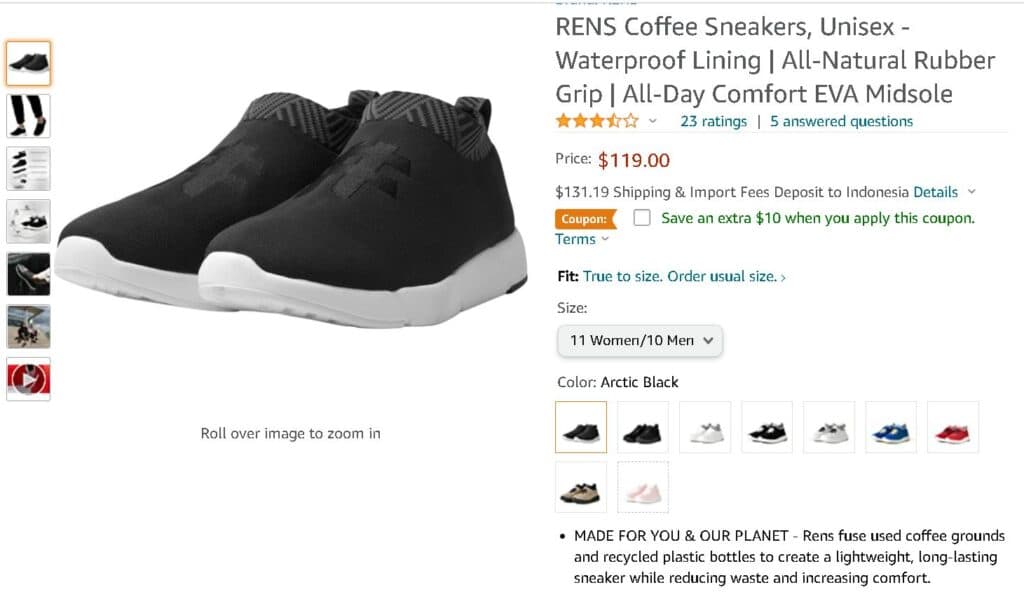Choose the pink sneaker color option

(643, 487)
